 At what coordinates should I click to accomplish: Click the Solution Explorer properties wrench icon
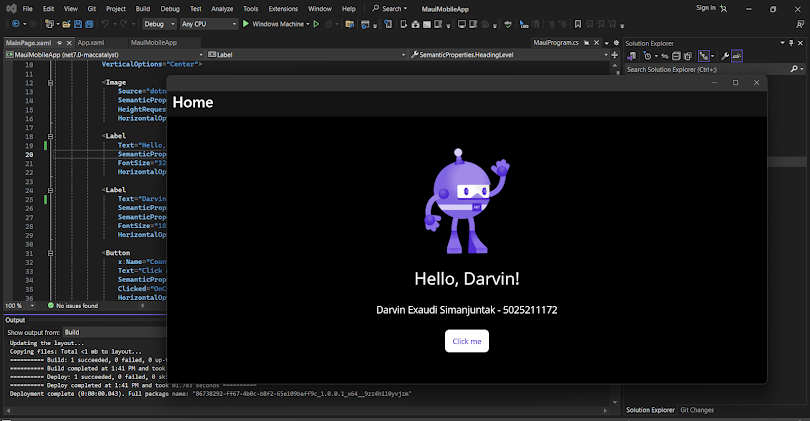point(725,56)
